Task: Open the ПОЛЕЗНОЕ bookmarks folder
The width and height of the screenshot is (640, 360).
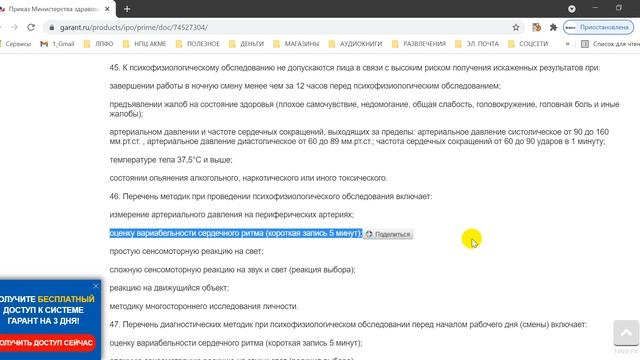Action: (x=198, y=44)
